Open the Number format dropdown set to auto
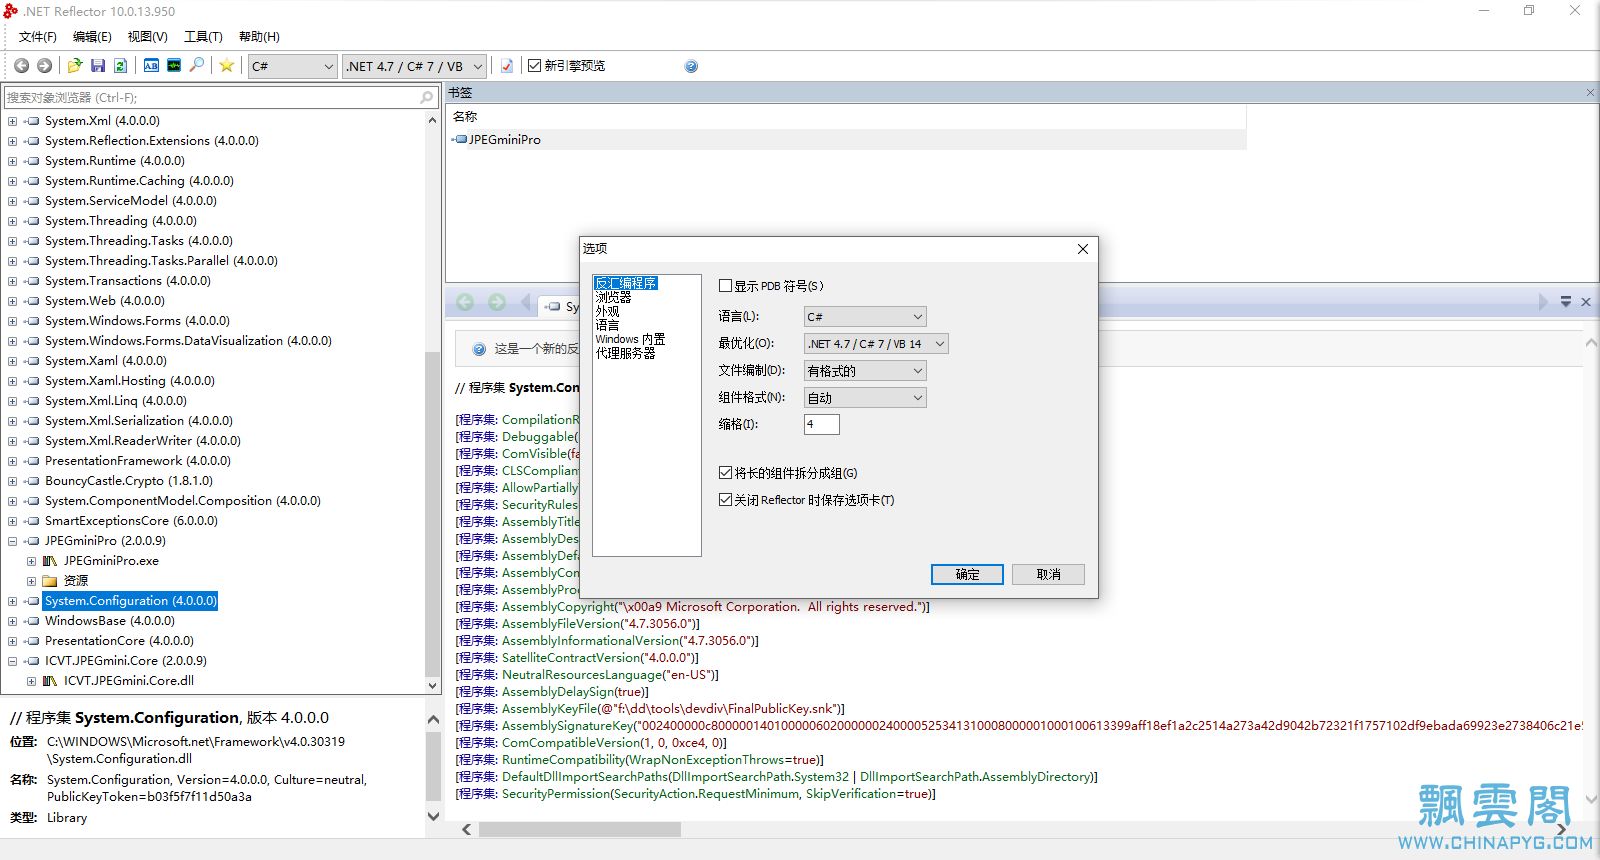The image size is (1600, 860). (865, 398)
